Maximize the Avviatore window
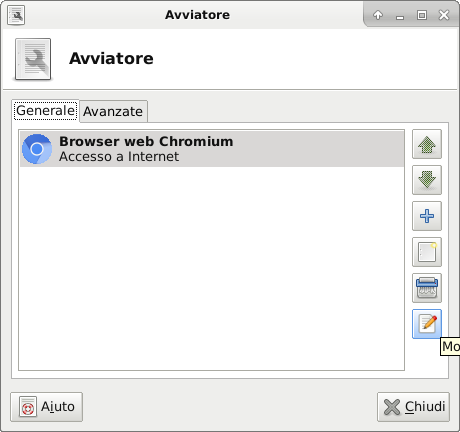The image size is (460, 432). [422, 15]
